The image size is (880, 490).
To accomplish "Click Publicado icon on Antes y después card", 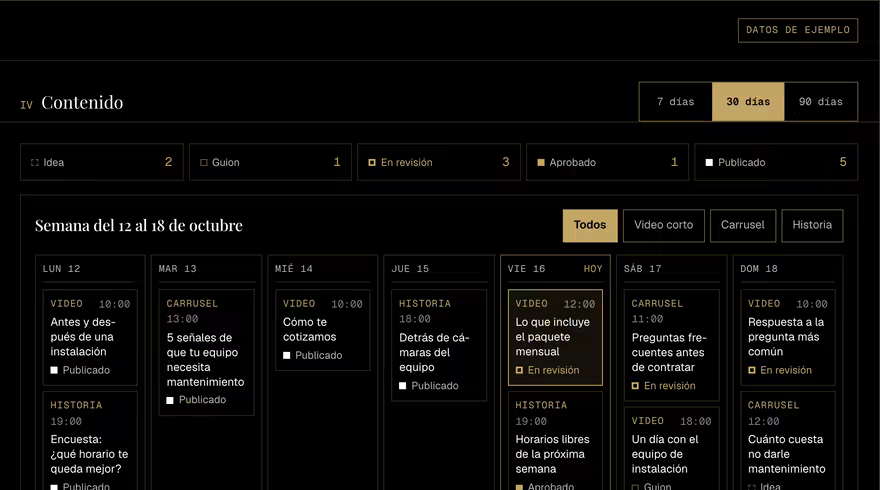I will [x=54, y=370].
